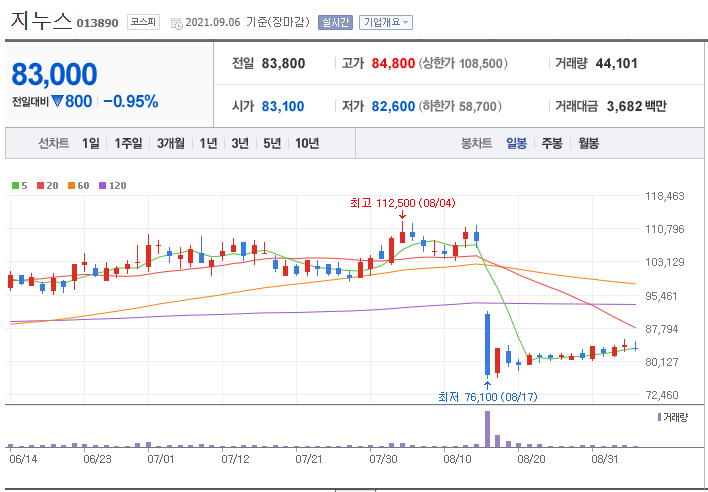This screenshot has width=708, height=492.
Task: Click the green 5-day moving average legend
Action: click(20, 186)
